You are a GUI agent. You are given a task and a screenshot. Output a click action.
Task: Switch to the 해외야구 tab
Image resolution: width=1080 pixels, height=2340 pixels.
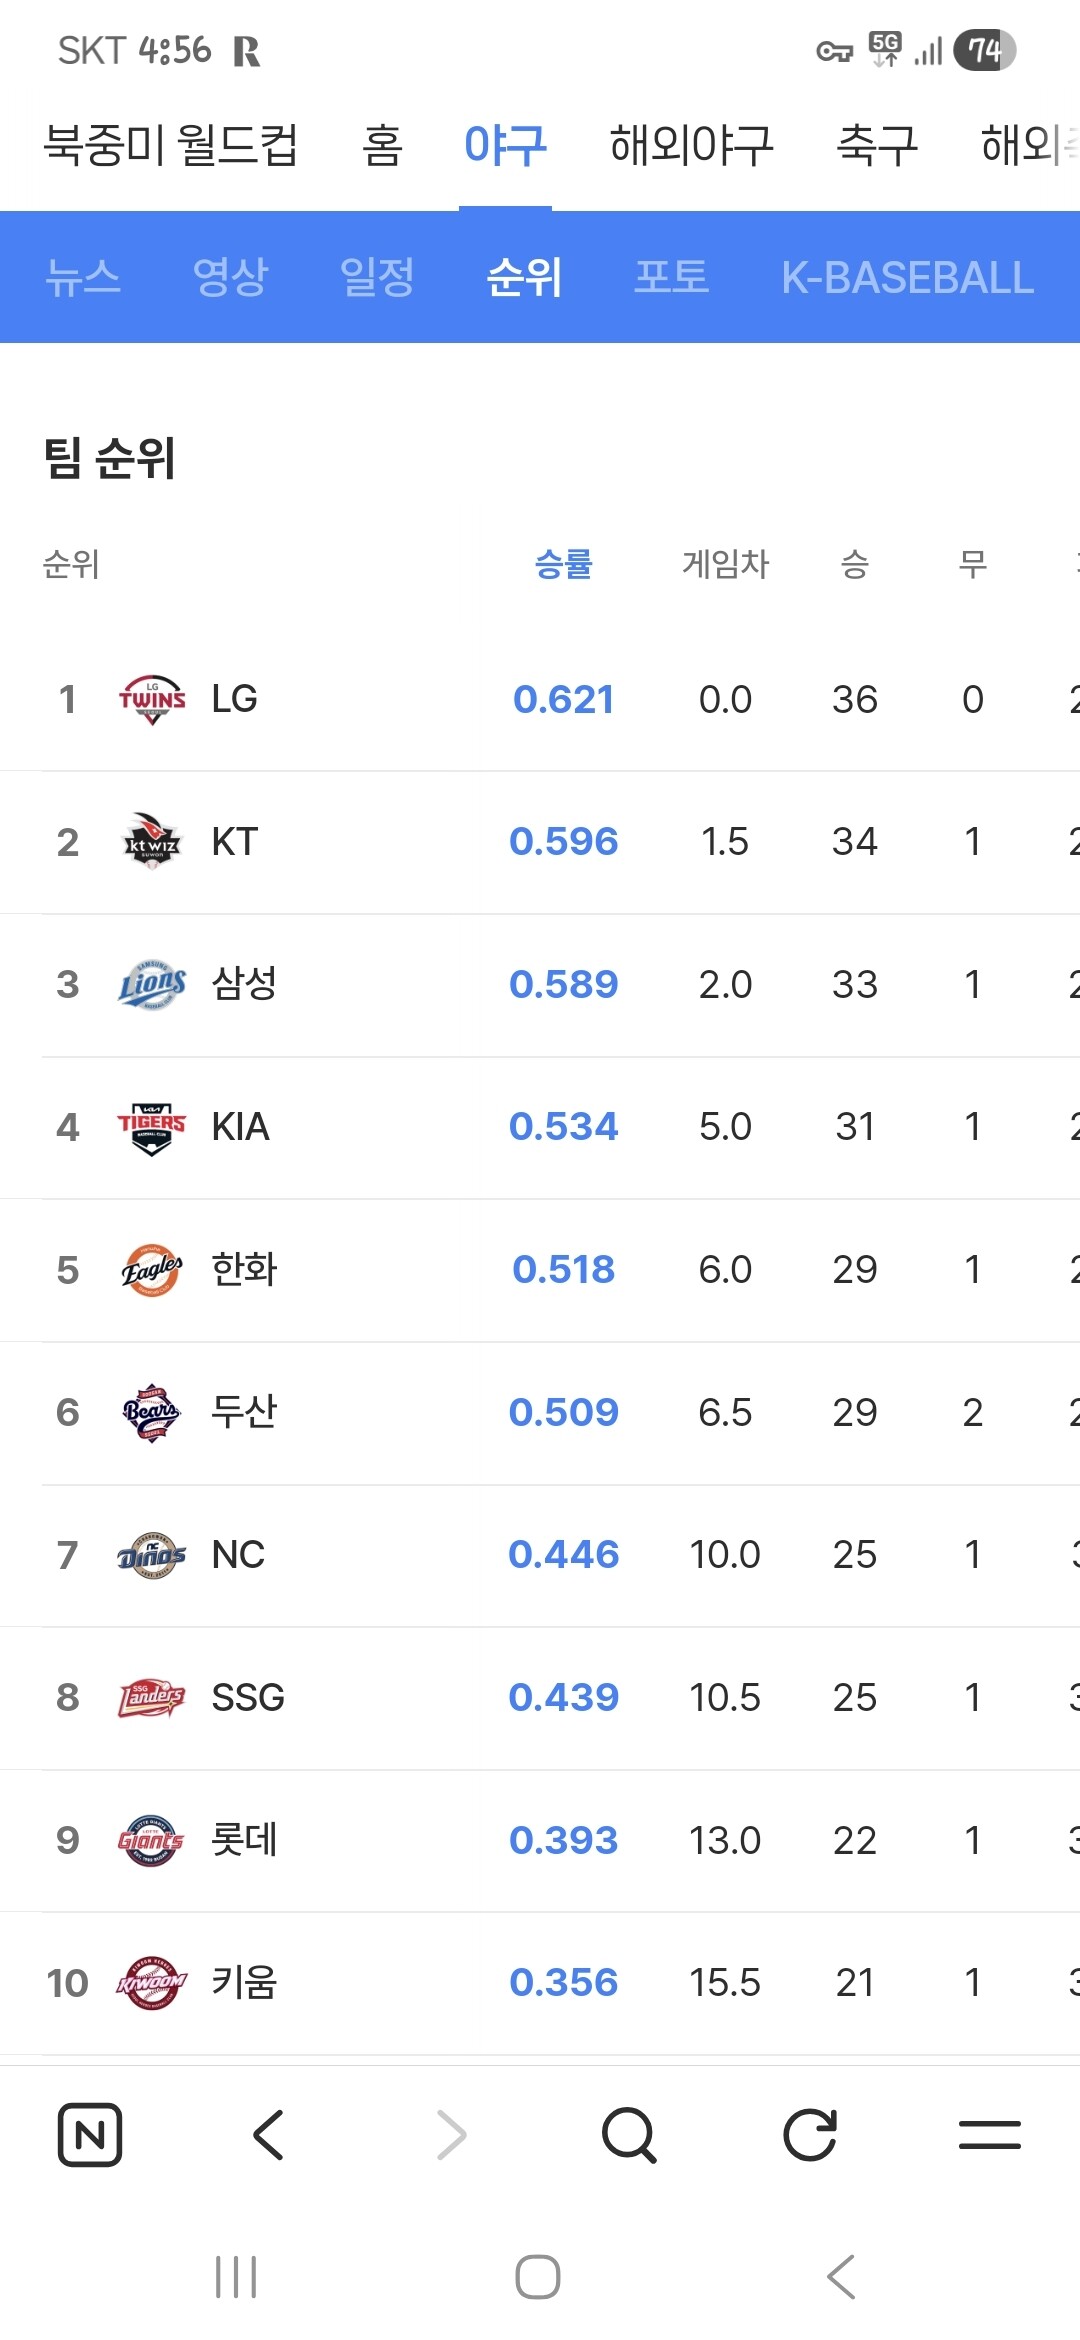click(692, 146)
